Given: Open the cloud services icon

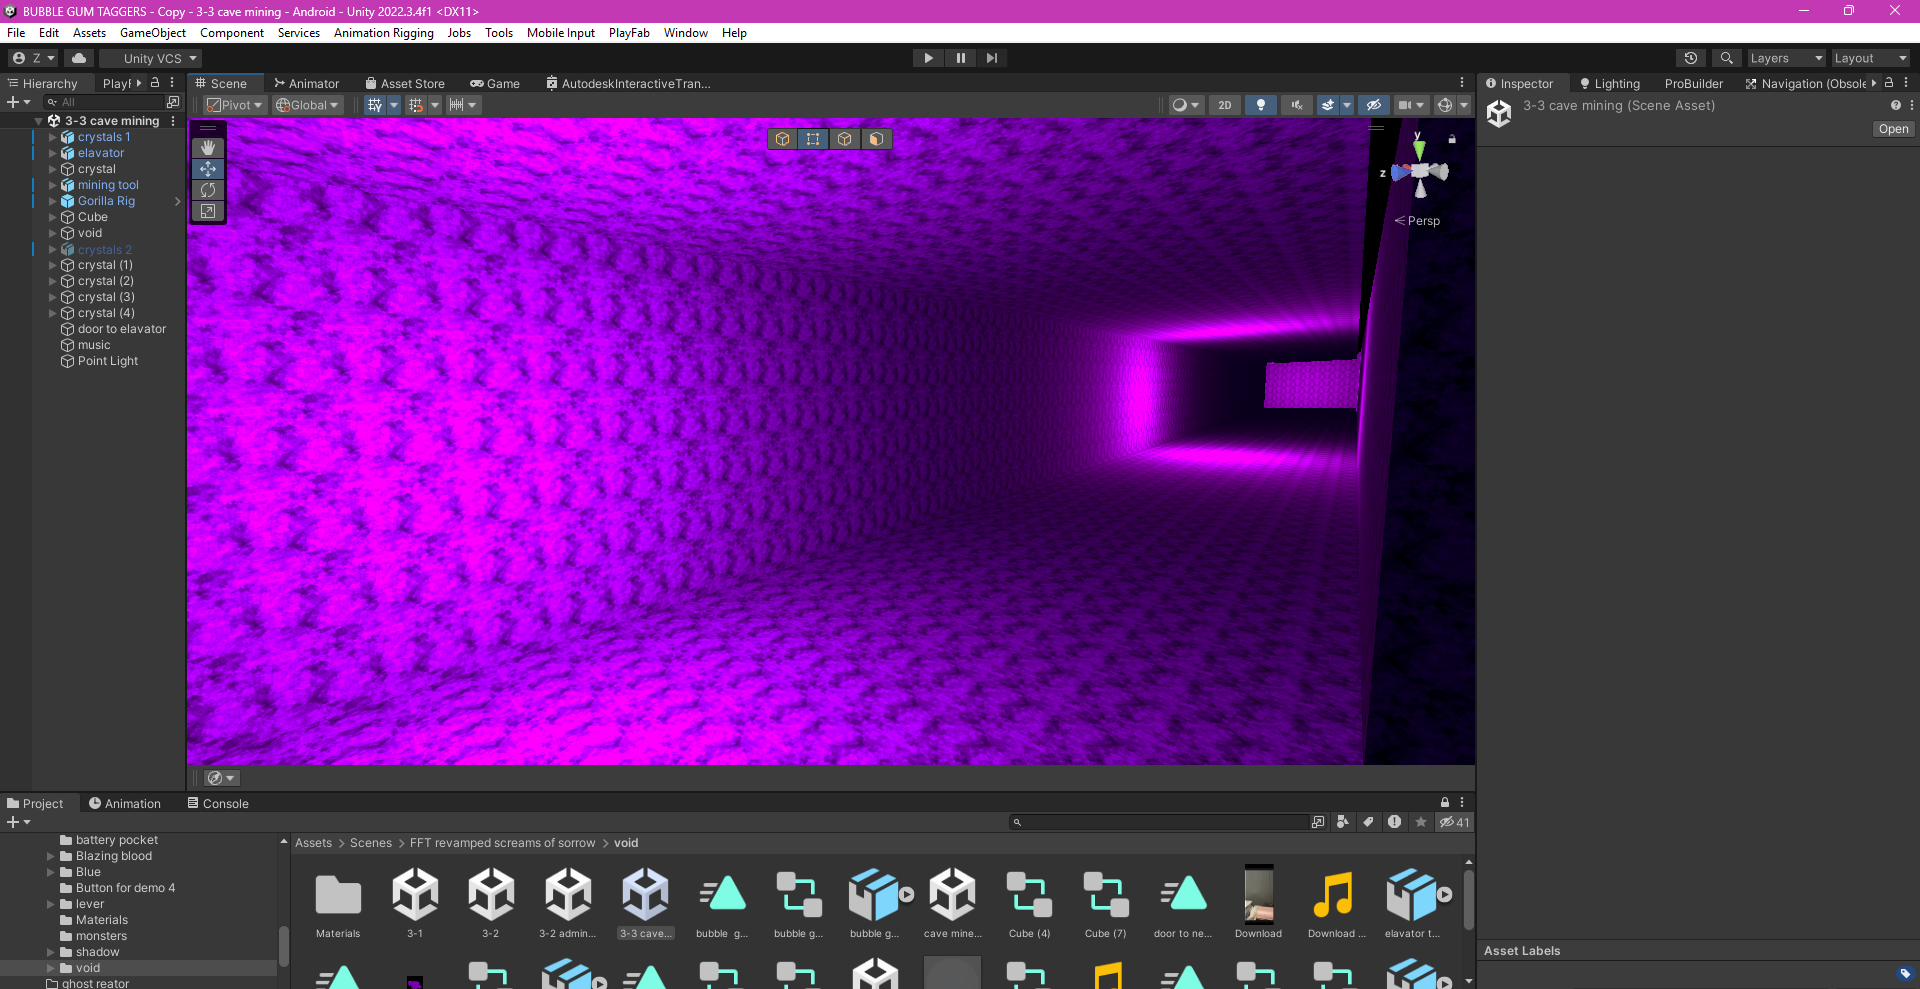Looking at the screenshot, I should pyautogui.click(x=79, y=58).
